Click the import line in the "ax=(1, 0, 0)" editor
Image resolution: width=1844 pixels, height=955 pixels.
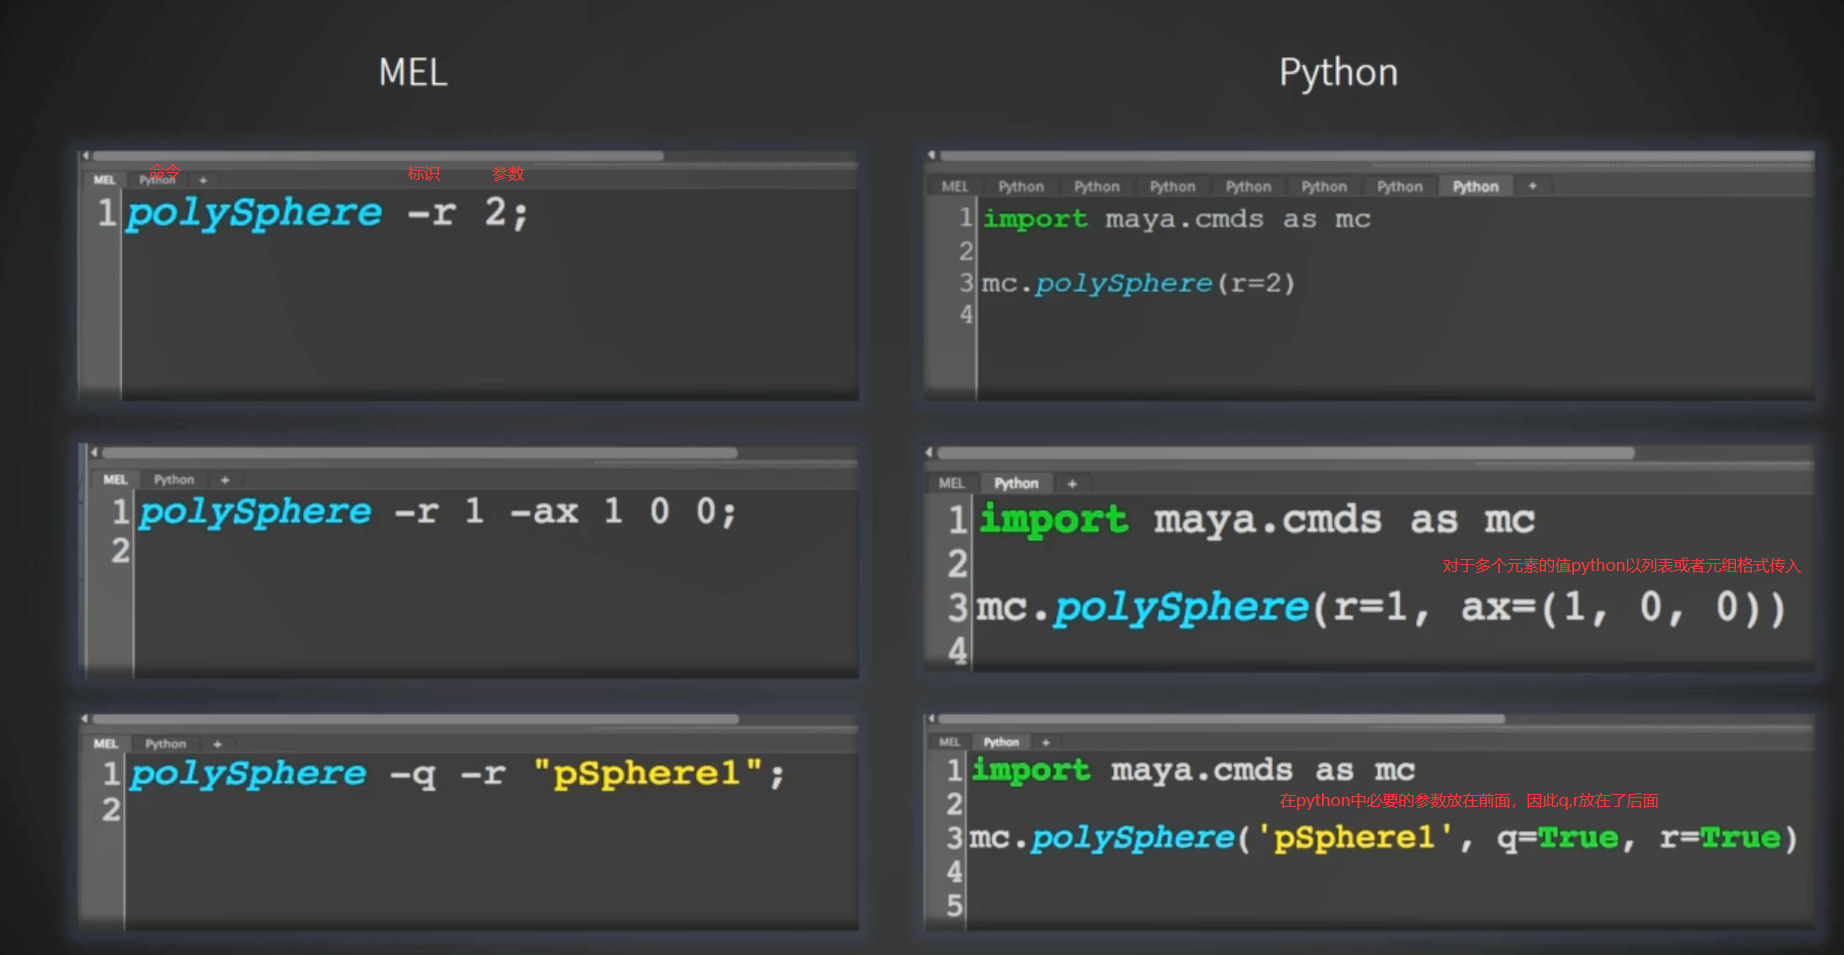[x=1256, y=520]
